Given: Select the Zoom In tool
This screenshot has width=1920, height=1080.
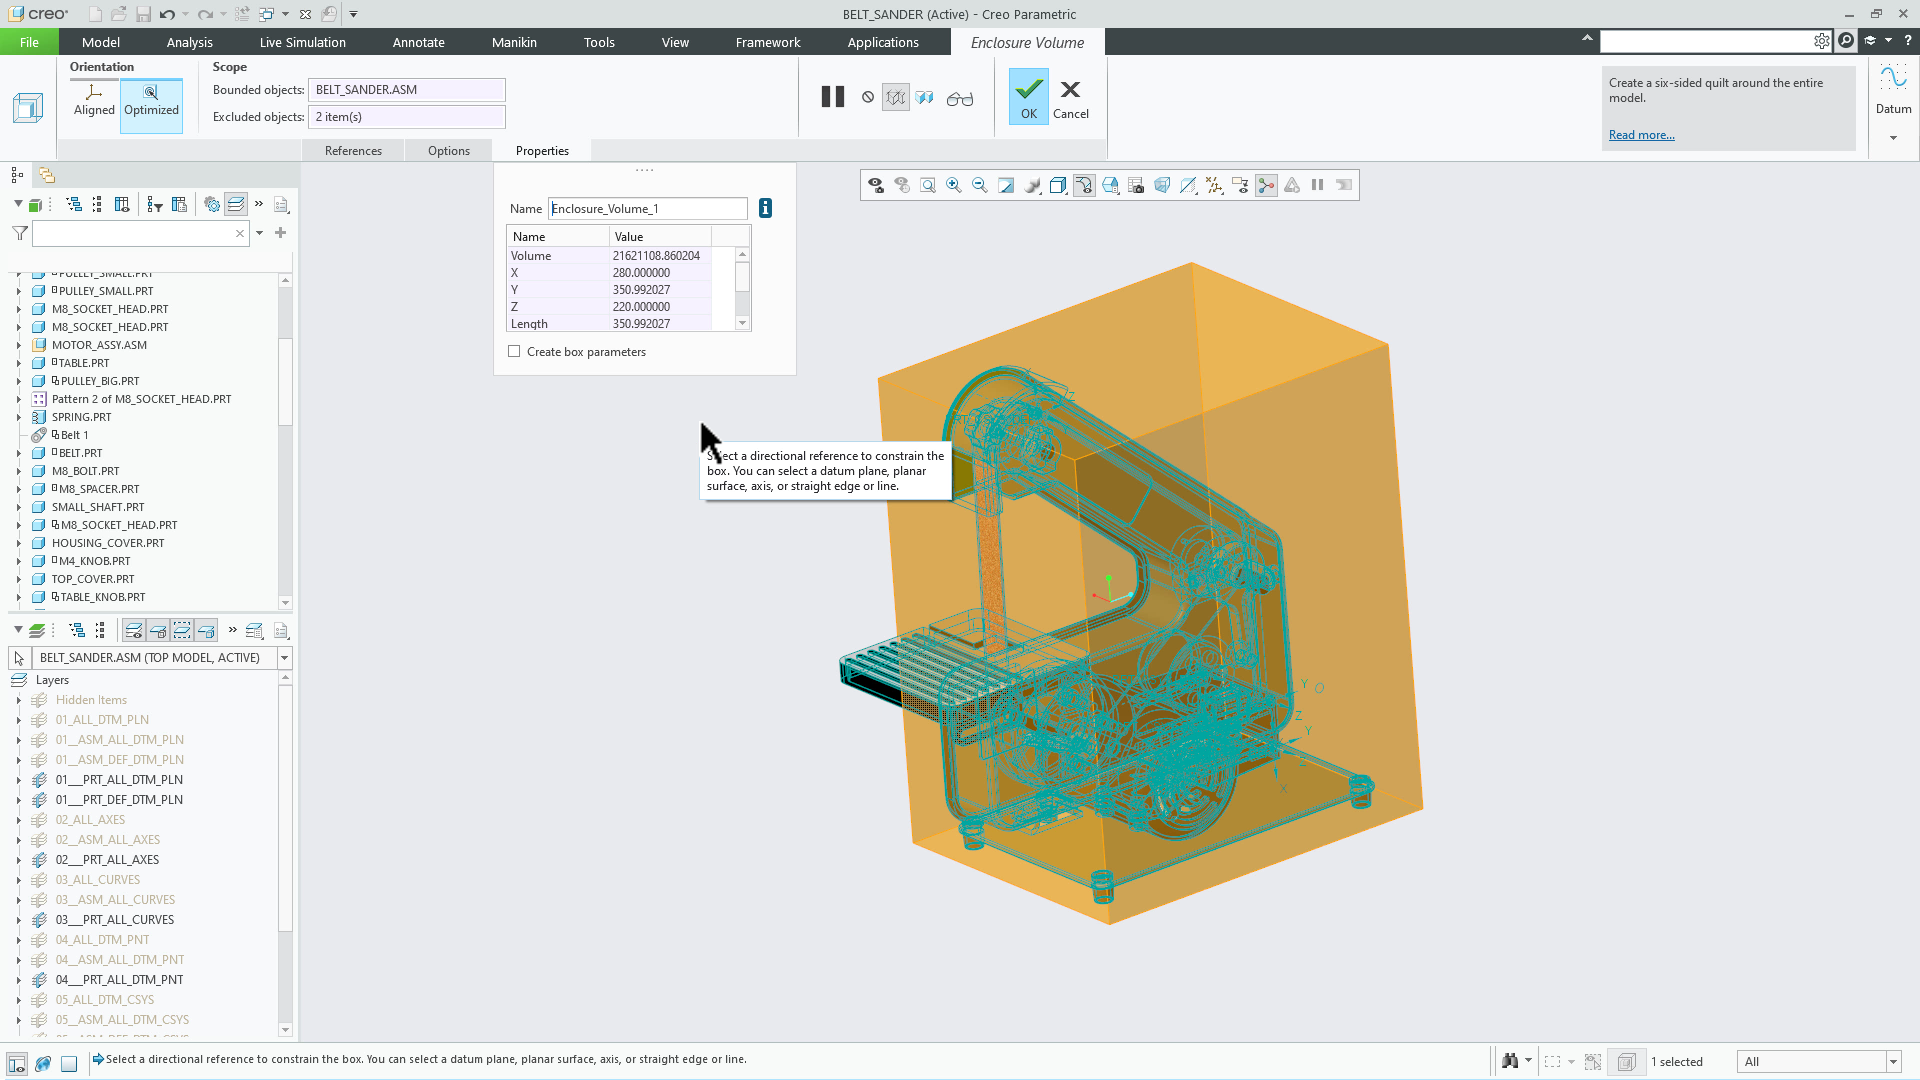Looking at the screenshot, I should (951, 185).
